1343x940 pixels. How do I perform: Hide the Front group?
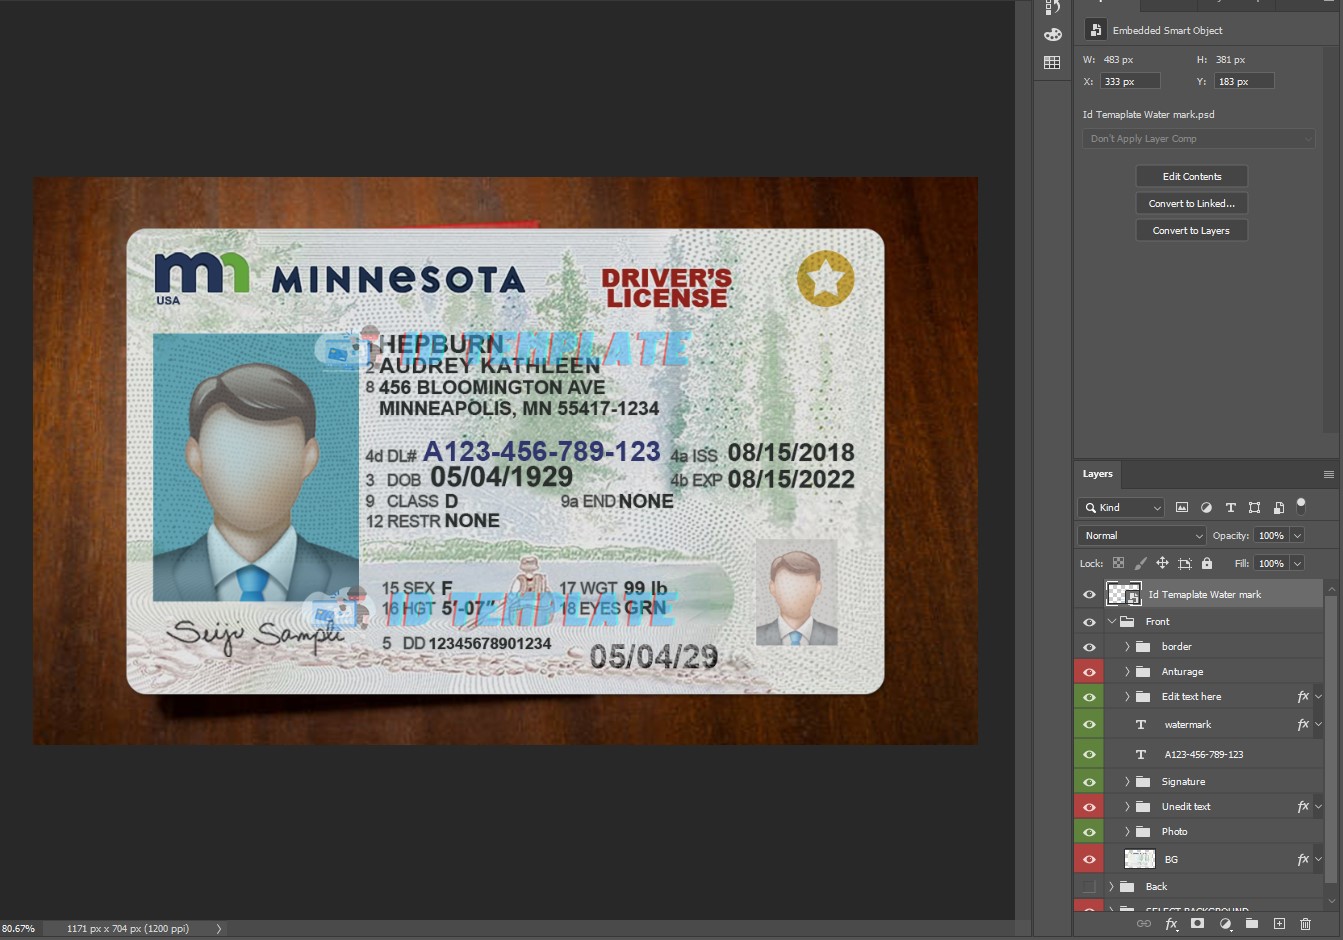[x=1089, y=621]
